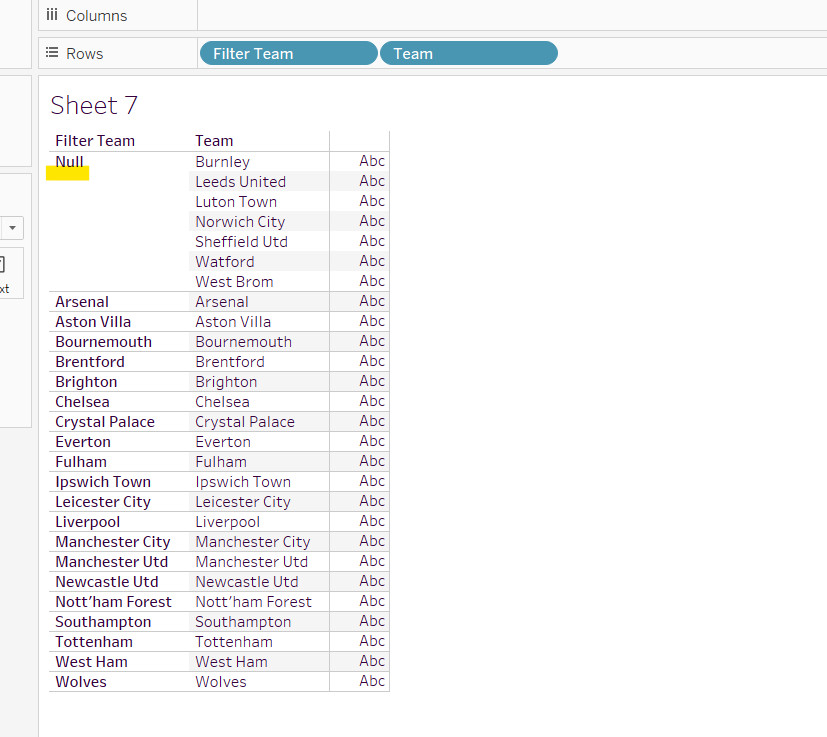Select Brentford in the Filter Team column

point(90,362)
